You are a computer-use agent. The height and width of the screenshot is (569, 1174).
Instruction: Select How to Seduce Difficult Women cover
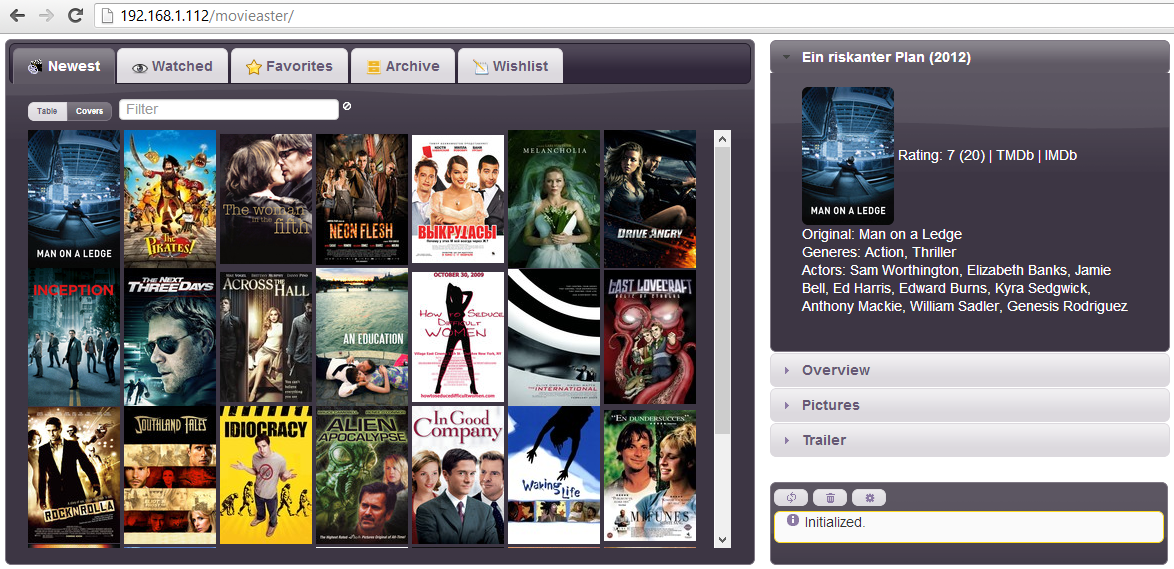[x=458, y=337]
